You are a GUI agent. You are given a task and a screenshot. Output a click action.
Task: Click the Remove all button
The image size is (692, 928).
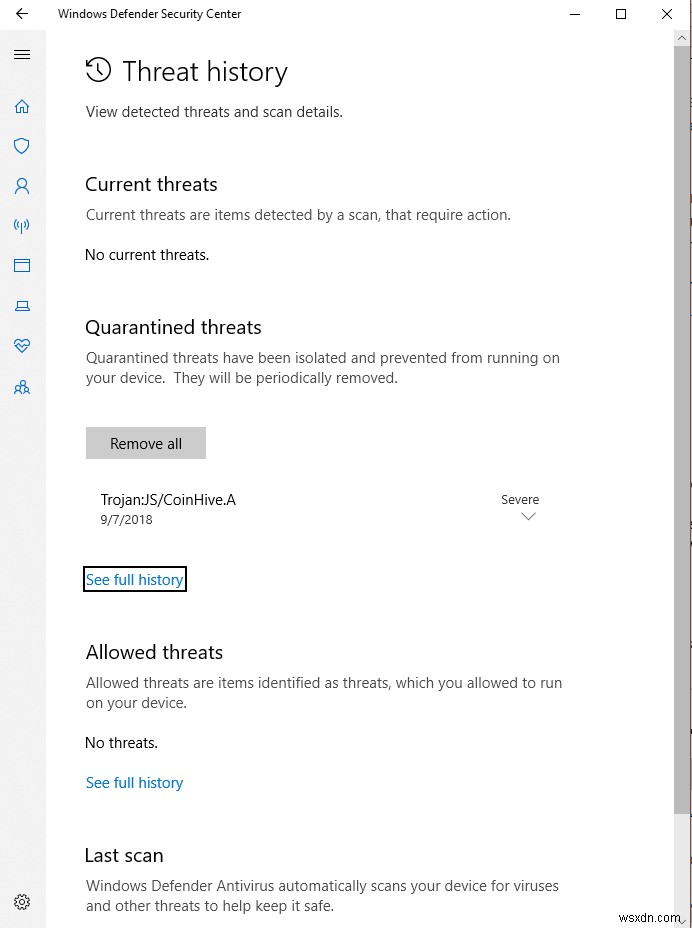[x=145, y=443]
